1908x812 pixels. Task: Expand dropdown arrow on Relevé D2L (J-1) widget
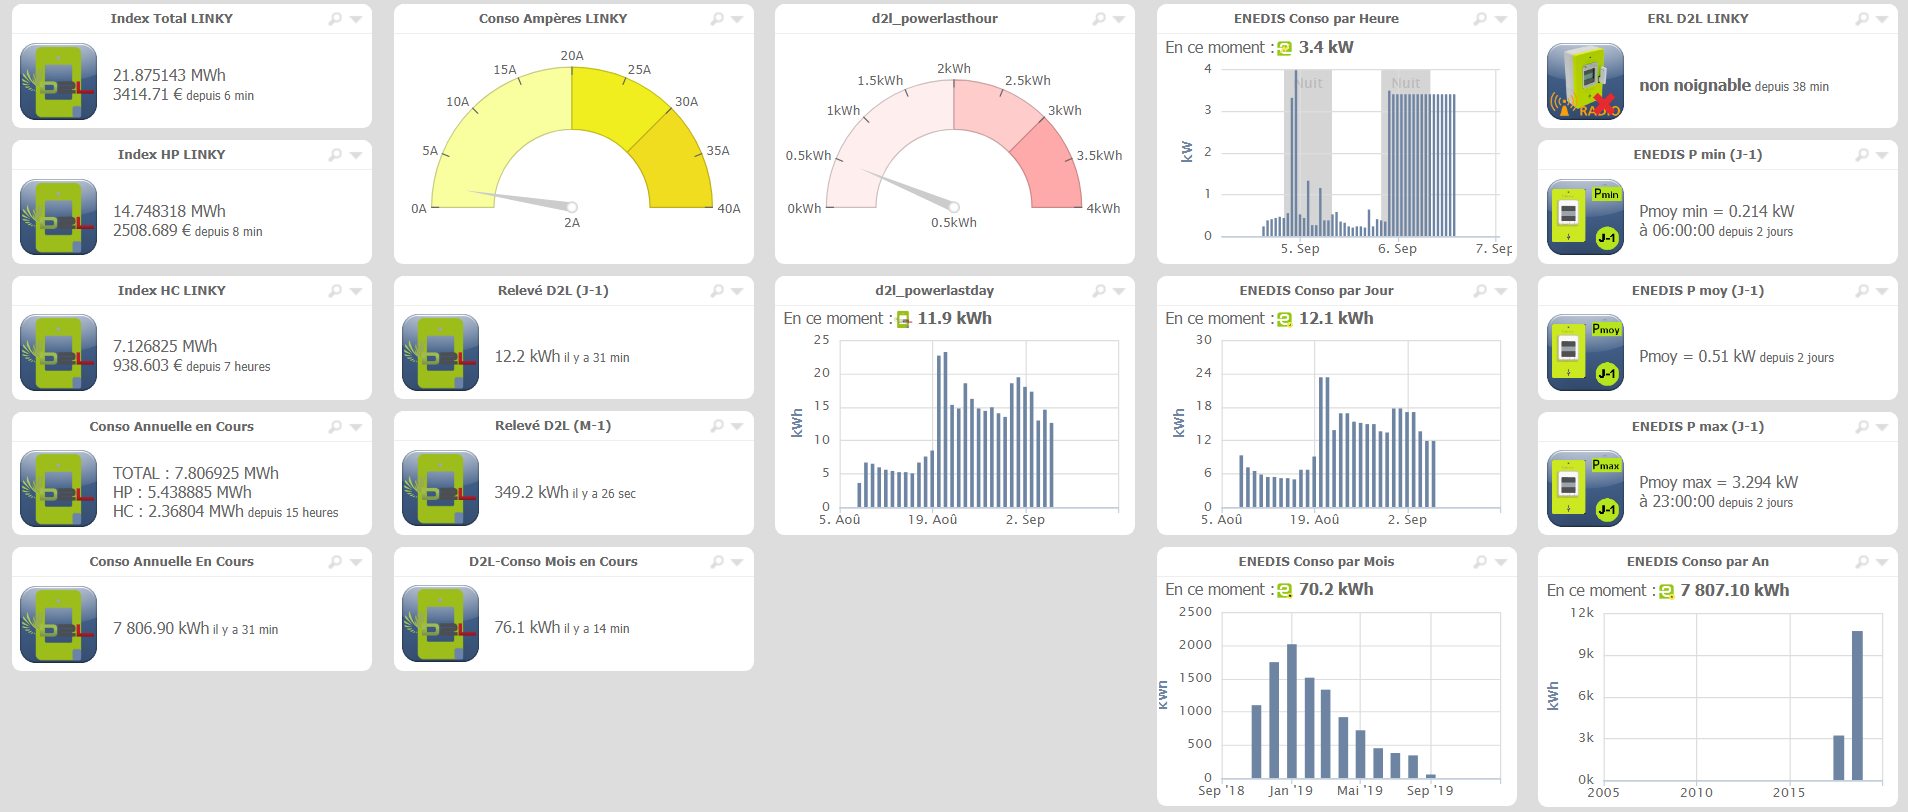coord(737,292)
